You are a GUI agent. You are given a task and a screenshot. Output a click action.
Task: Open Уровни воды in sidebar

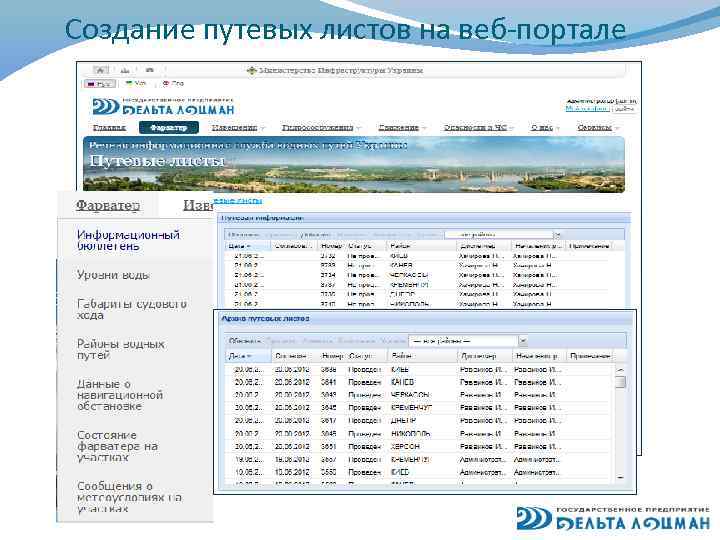point(113,275)
